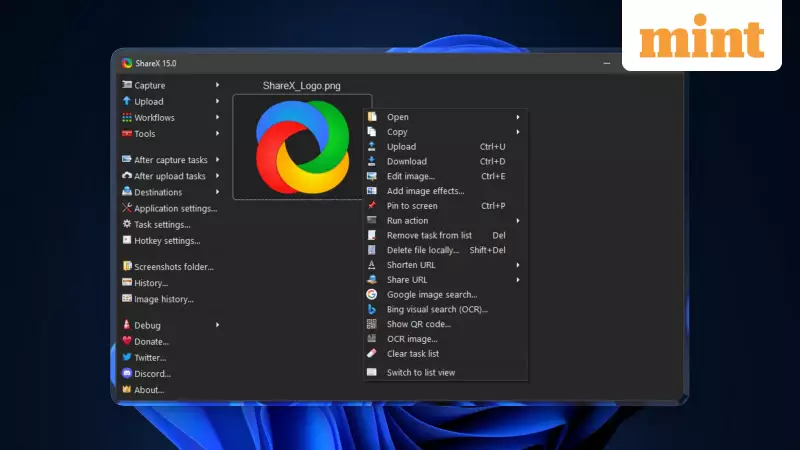This screenshot has height=450, width=800.
Task: Click the Pin to screen pushpin icon
Action: [372, 205]
